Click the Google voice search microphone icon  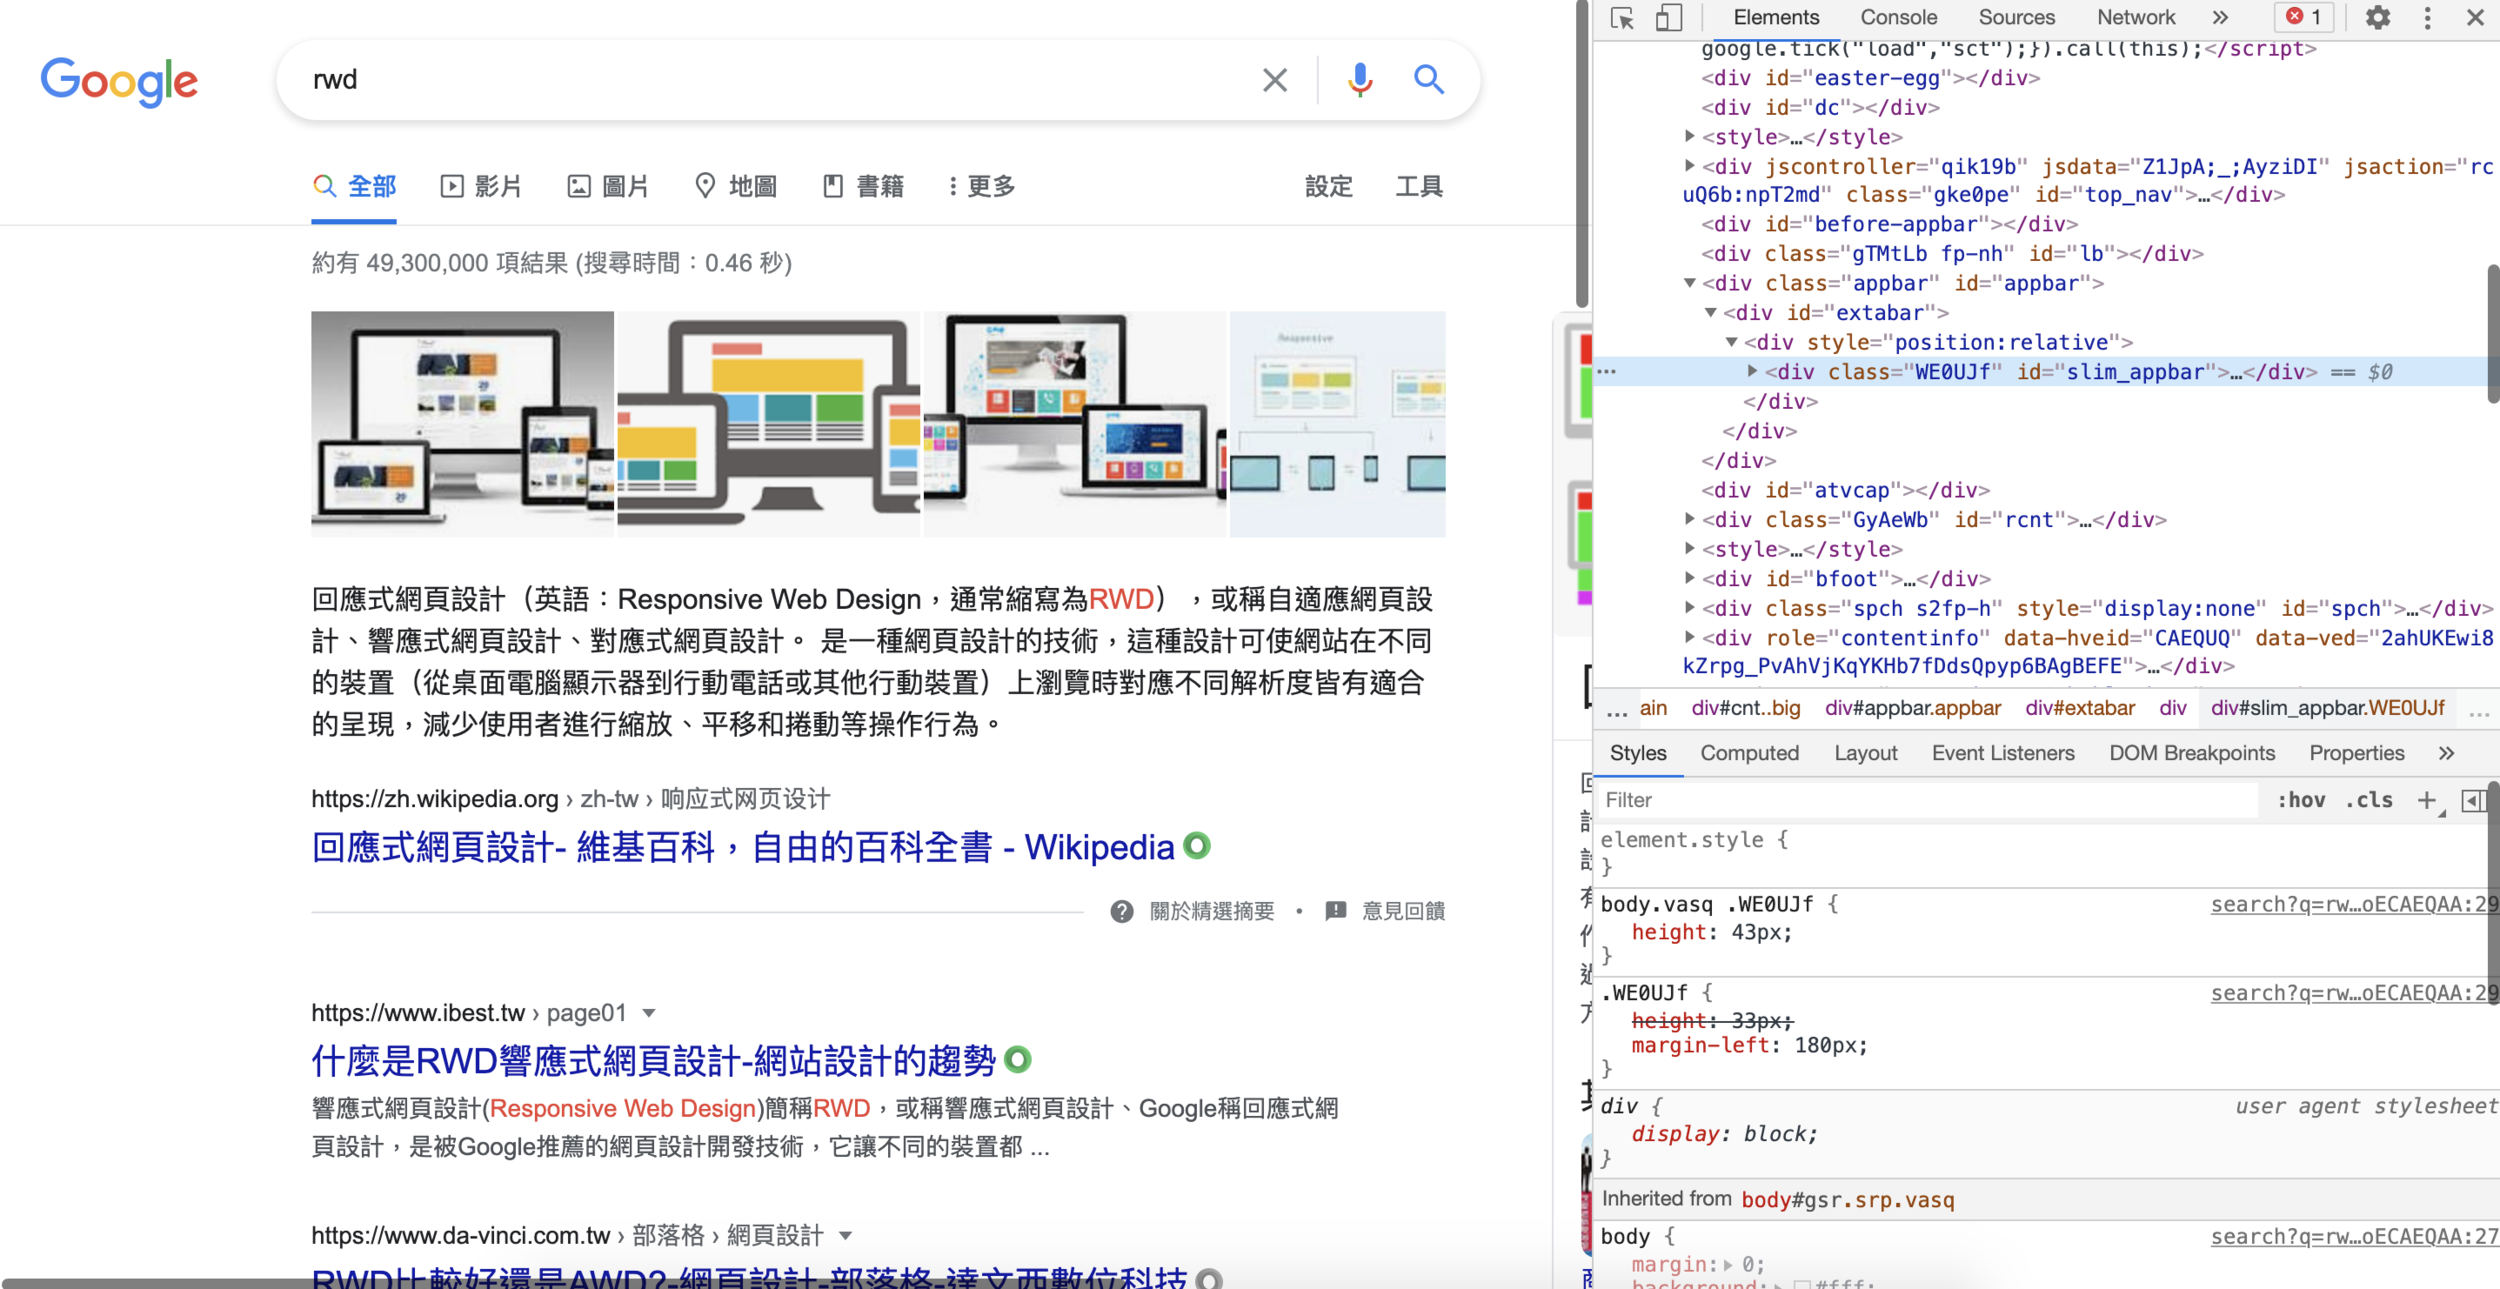tap(1359, 79)
